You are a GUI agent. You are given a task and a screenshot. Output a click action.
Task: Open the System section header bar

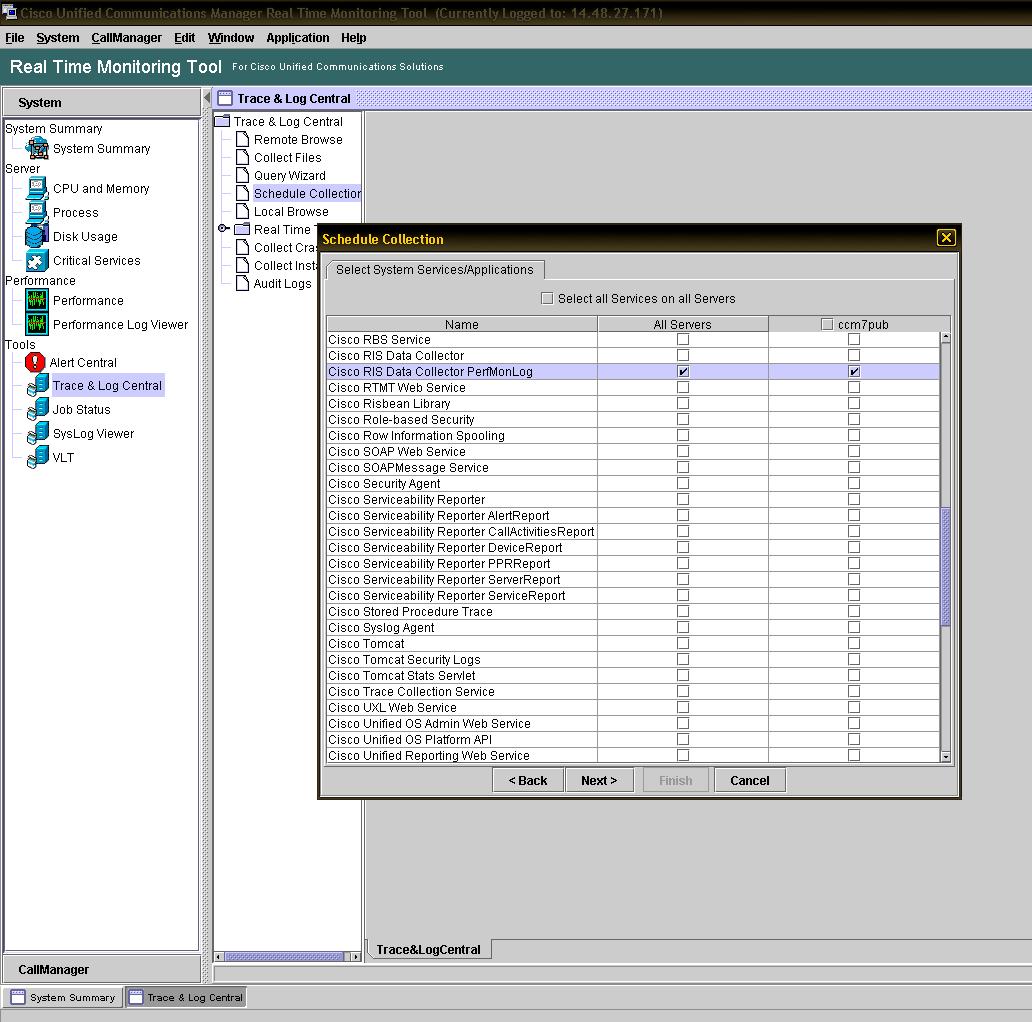[x=101, y=103]
